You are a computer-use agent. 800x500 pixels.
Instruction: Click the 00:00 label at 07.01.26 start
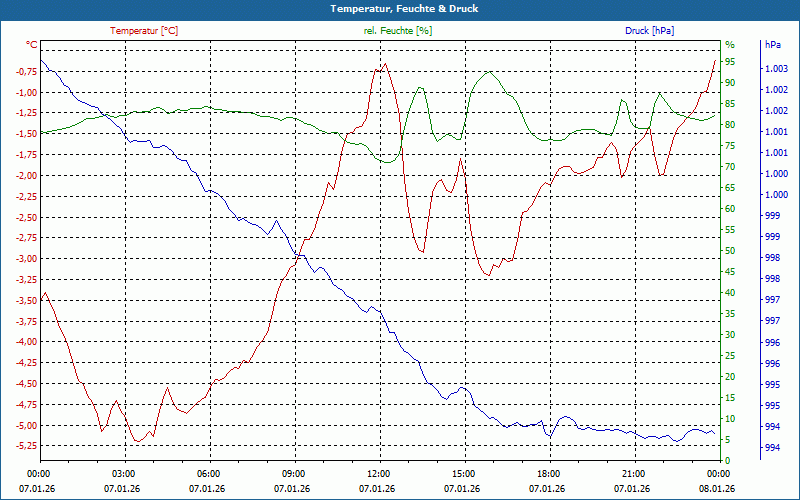point(37,473)
